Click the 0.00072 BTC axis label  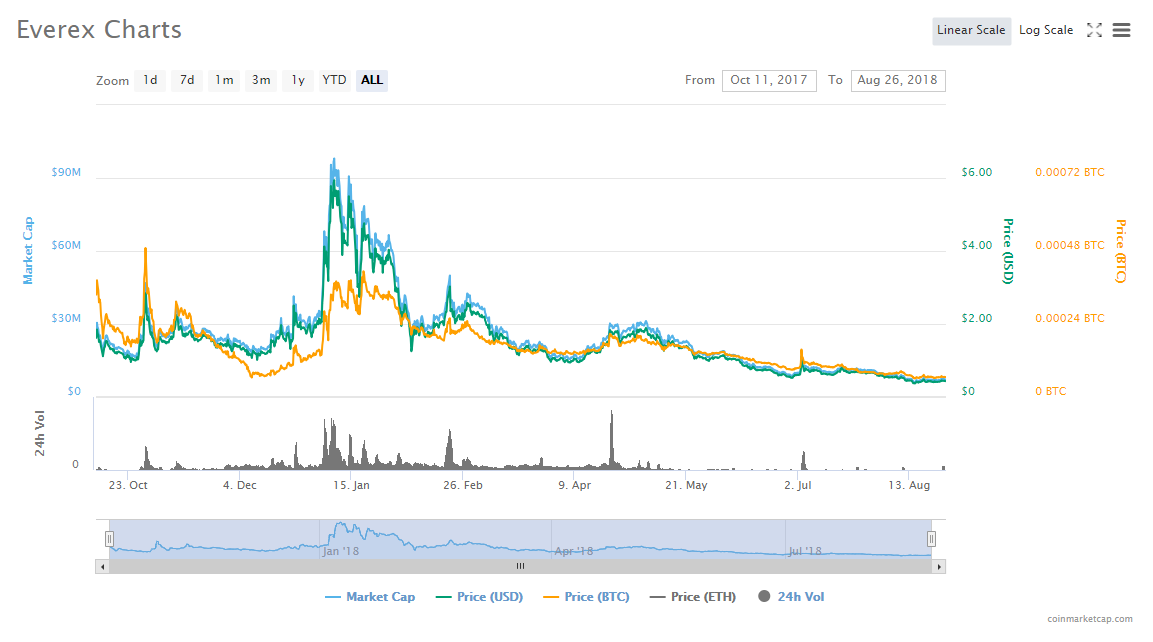tap(1070, 172)
